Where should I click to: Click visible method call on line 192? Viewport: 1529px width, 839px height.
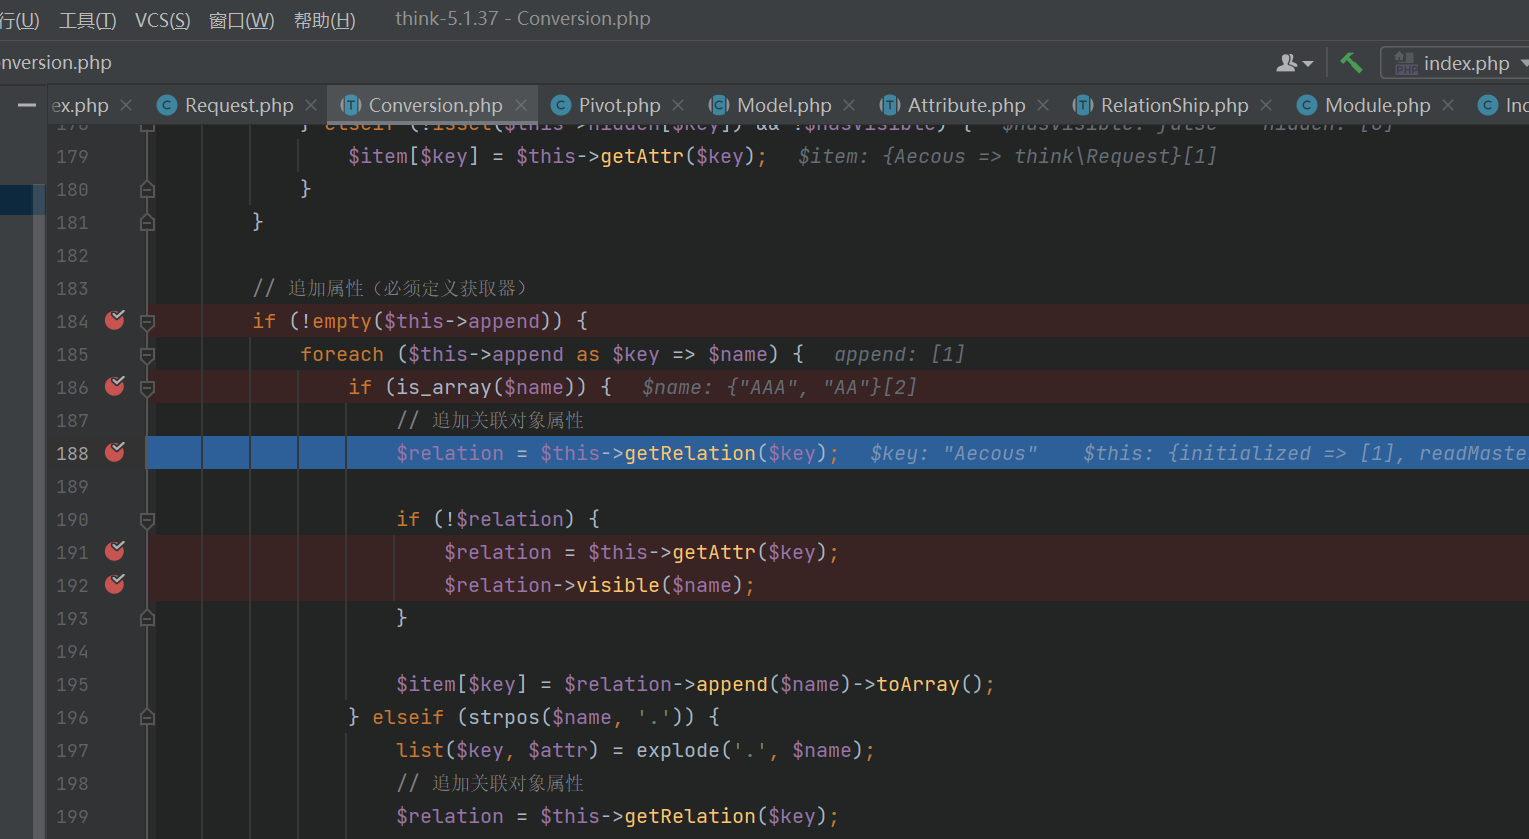pos(618,585)
